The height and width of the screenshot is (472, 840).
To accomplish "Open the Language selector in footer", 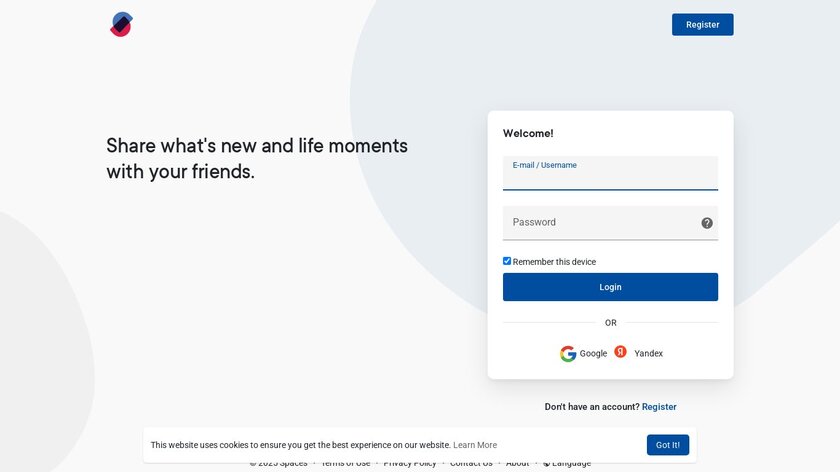I will click(571, 464).
